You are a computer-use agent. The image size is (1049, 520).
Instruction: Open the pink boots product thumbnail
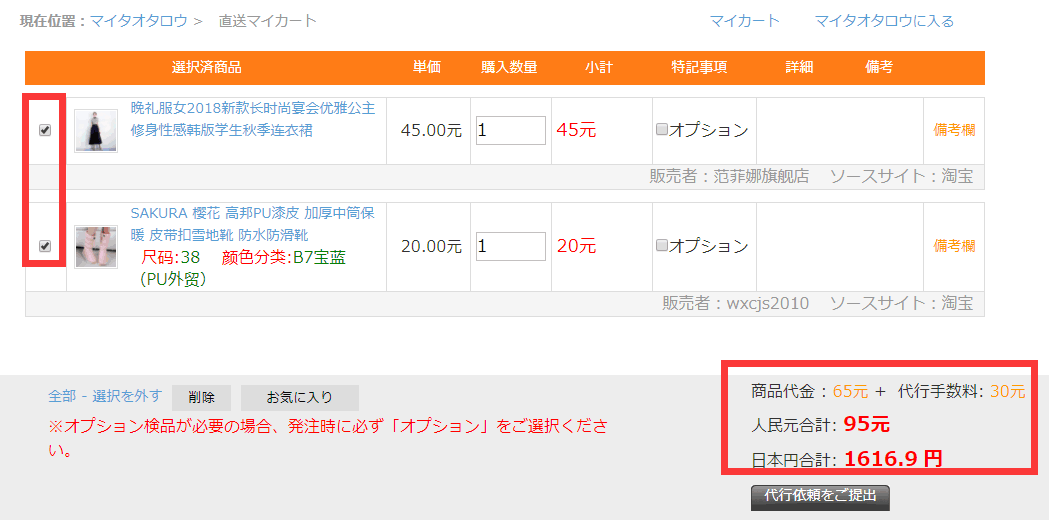pos(96,246)
